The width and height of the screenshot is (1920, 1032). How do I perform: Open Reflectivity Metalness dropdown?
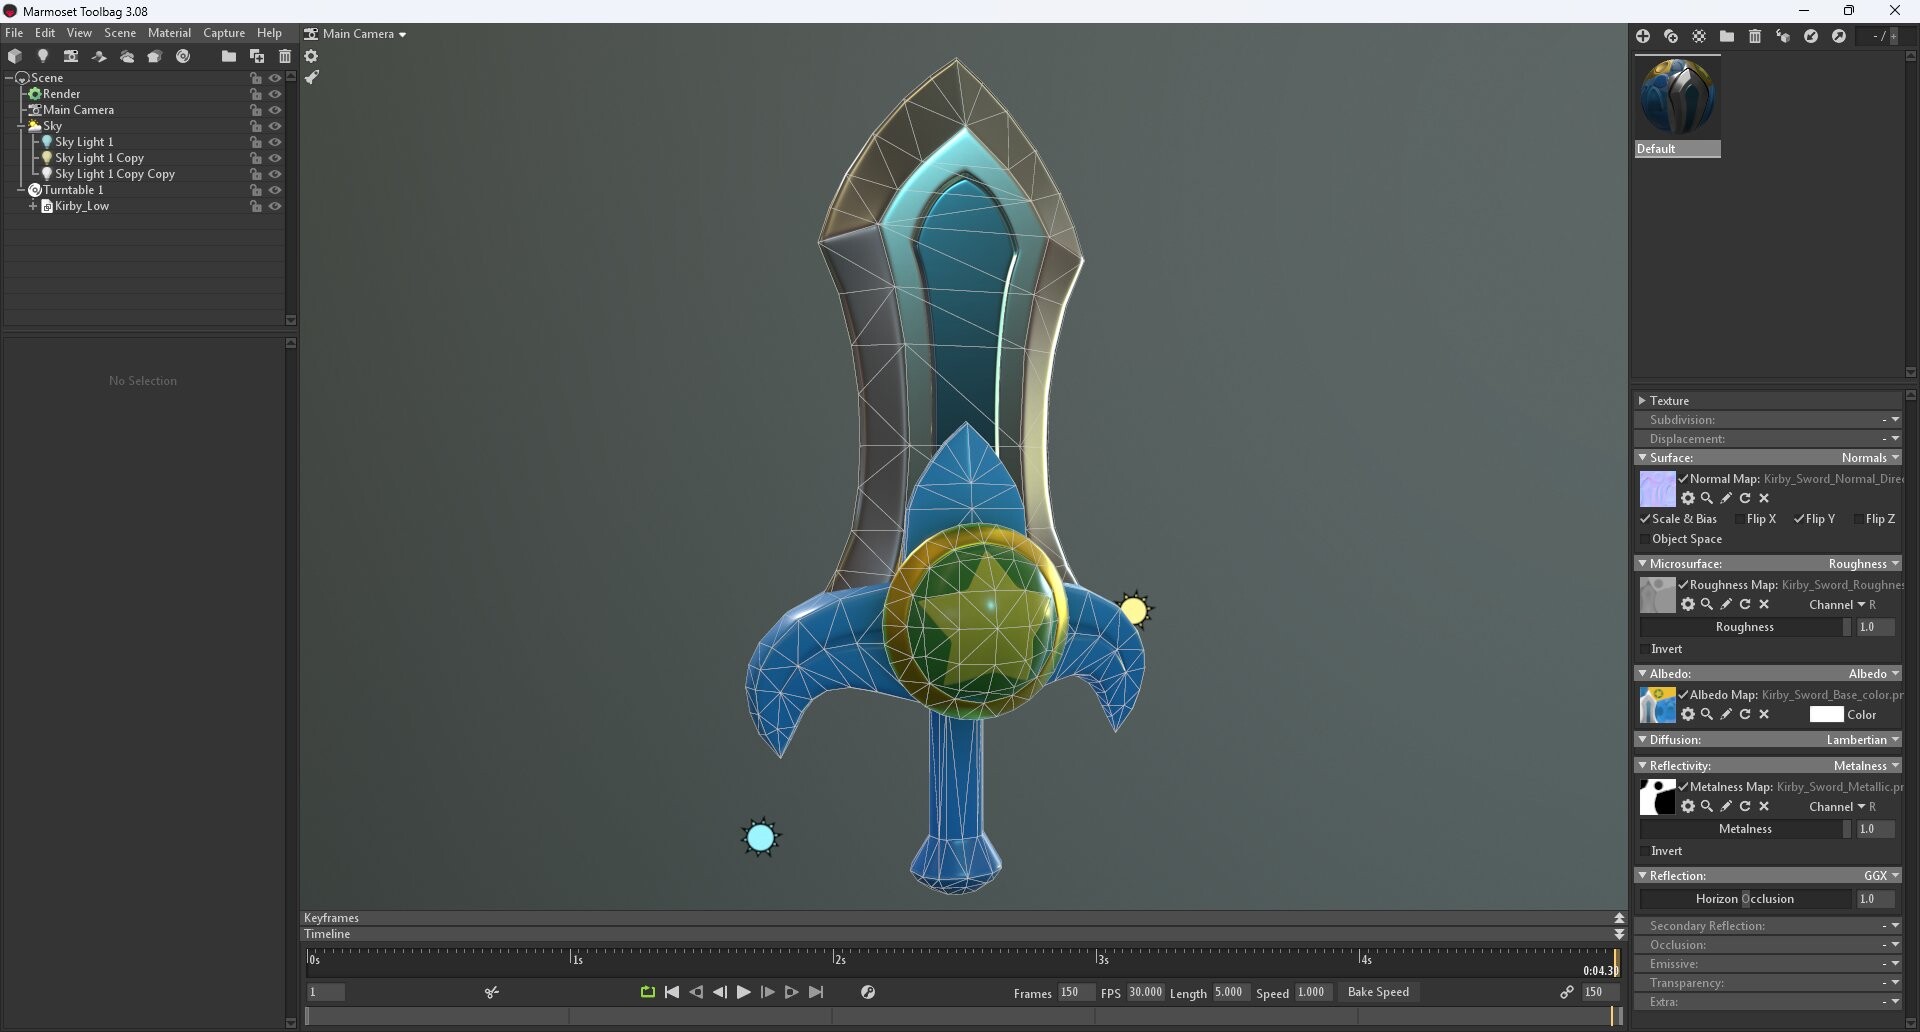tap(1866, 766)
